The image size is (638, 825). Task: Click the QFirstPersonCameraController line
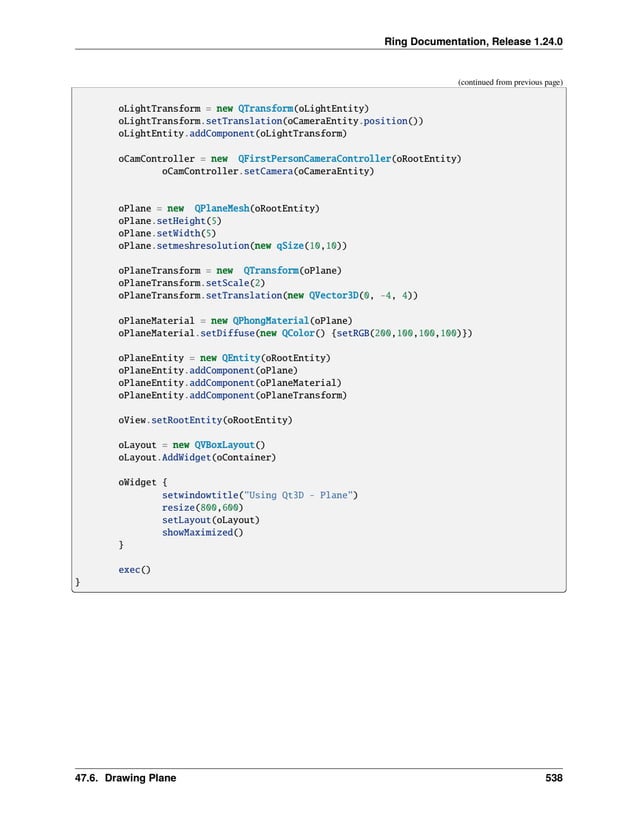point(289,158)
